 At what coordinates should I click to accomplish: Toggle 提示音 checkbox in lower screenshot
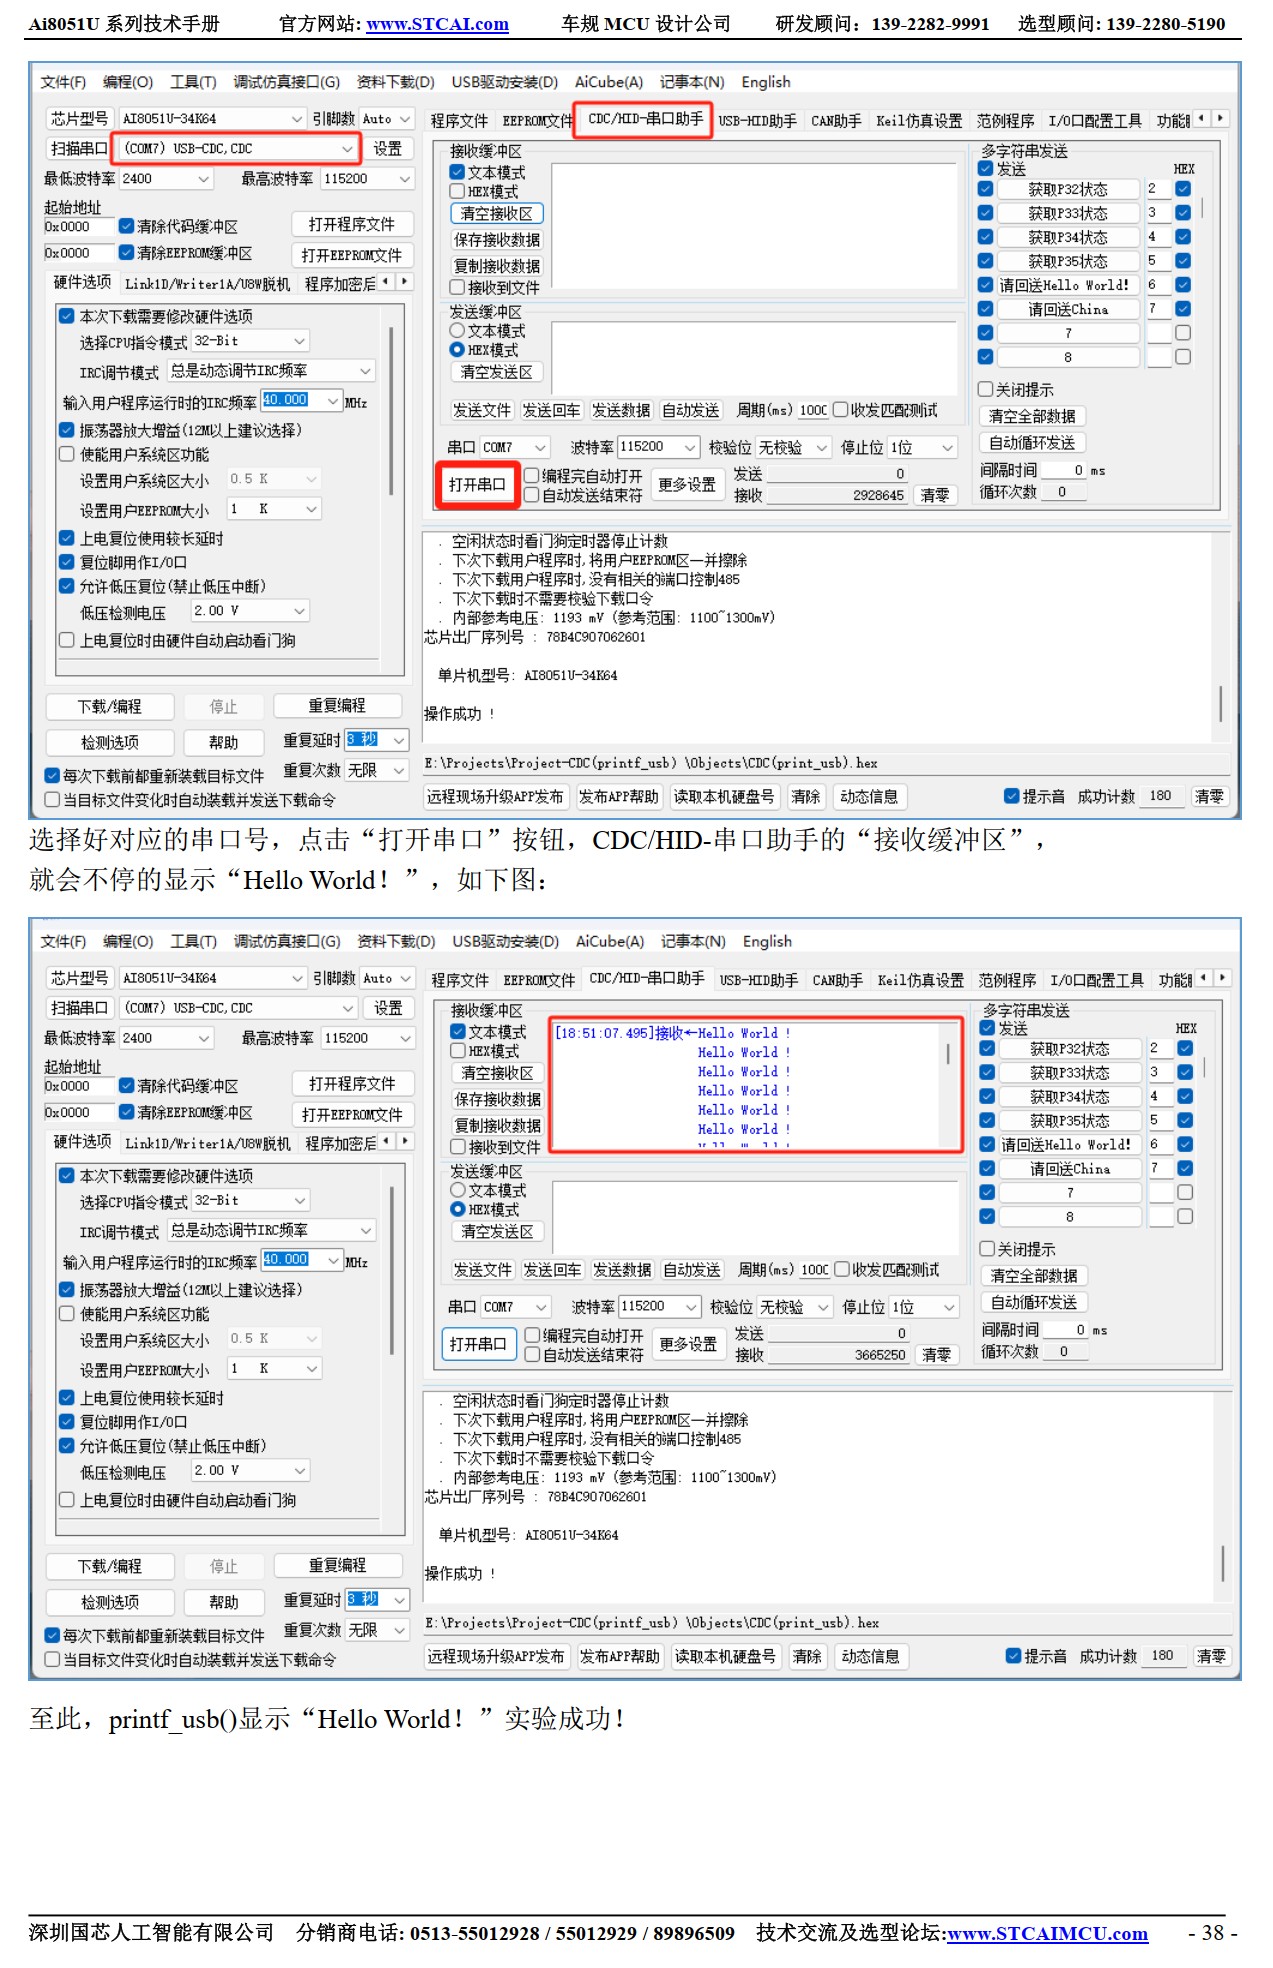(x=1013, y=1656)
